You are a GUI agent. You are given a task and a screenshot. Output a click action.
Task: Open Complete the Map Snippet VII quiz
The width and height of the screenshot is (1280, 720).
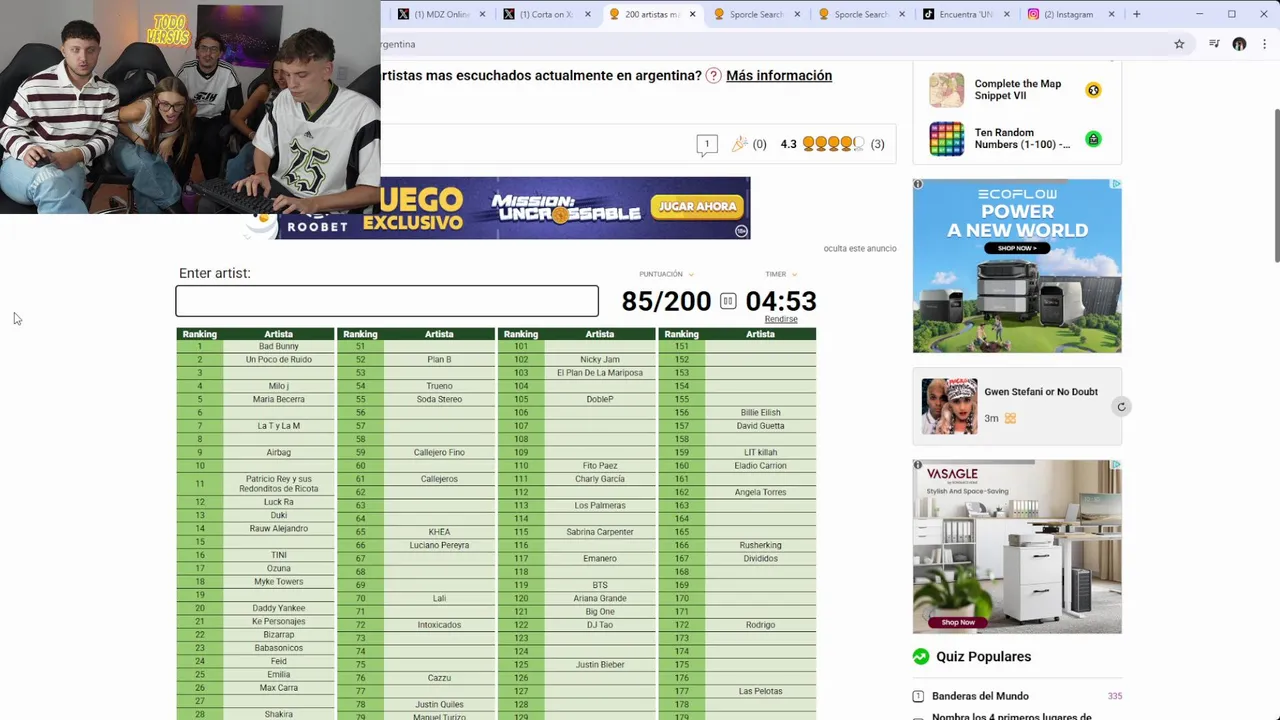1018,90
